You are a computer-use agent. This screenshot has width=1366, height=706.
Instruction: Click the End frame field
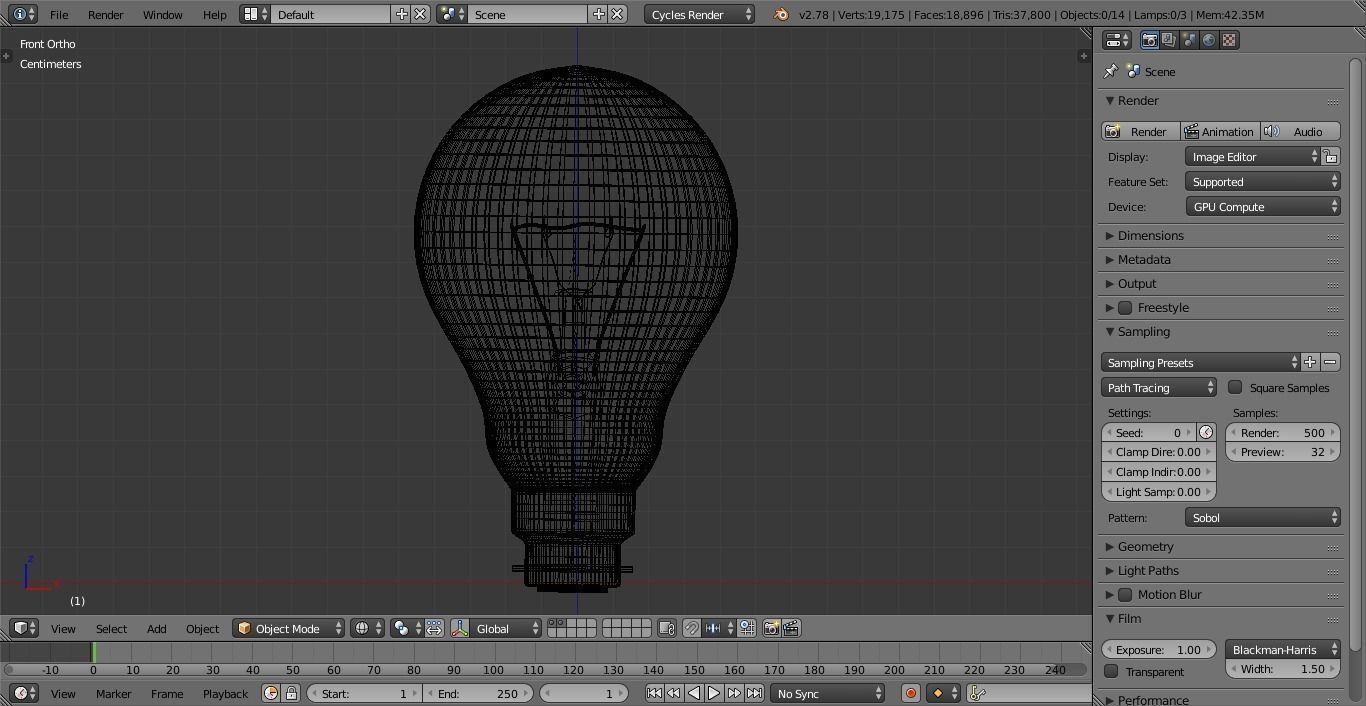point(477,693)
